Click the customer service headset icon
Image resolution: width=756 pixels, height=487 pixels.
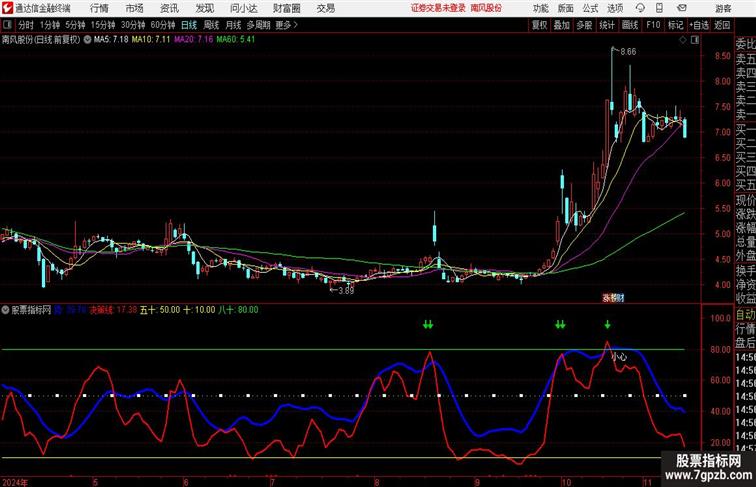pyautogui.click(x=640, y=8)
